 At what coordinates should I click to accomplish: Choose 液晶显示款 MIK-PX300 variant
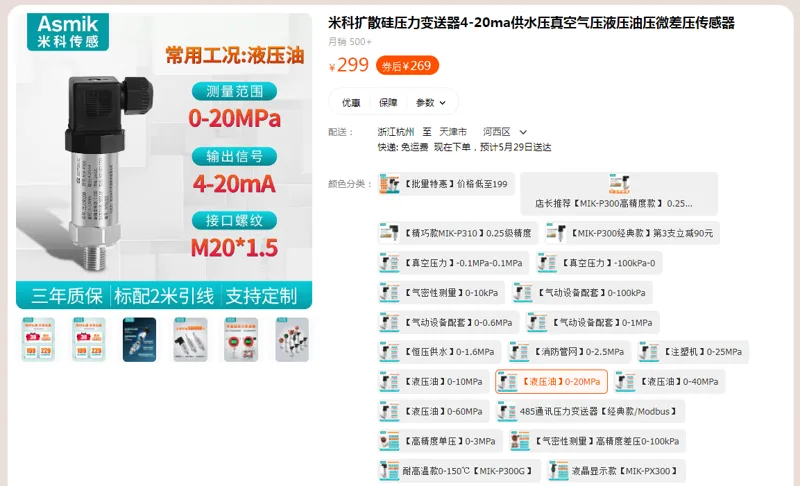[x=615, y=471]
